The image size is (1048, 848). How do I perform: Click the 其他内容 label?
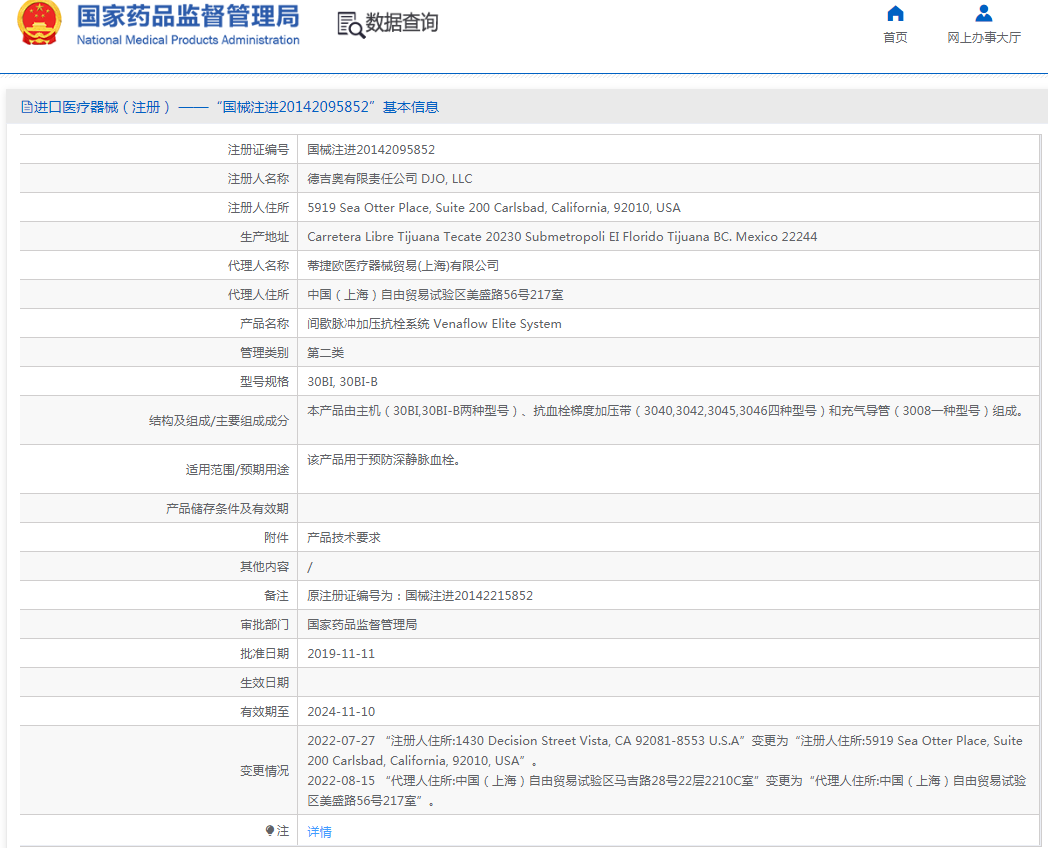coord(264,567)
